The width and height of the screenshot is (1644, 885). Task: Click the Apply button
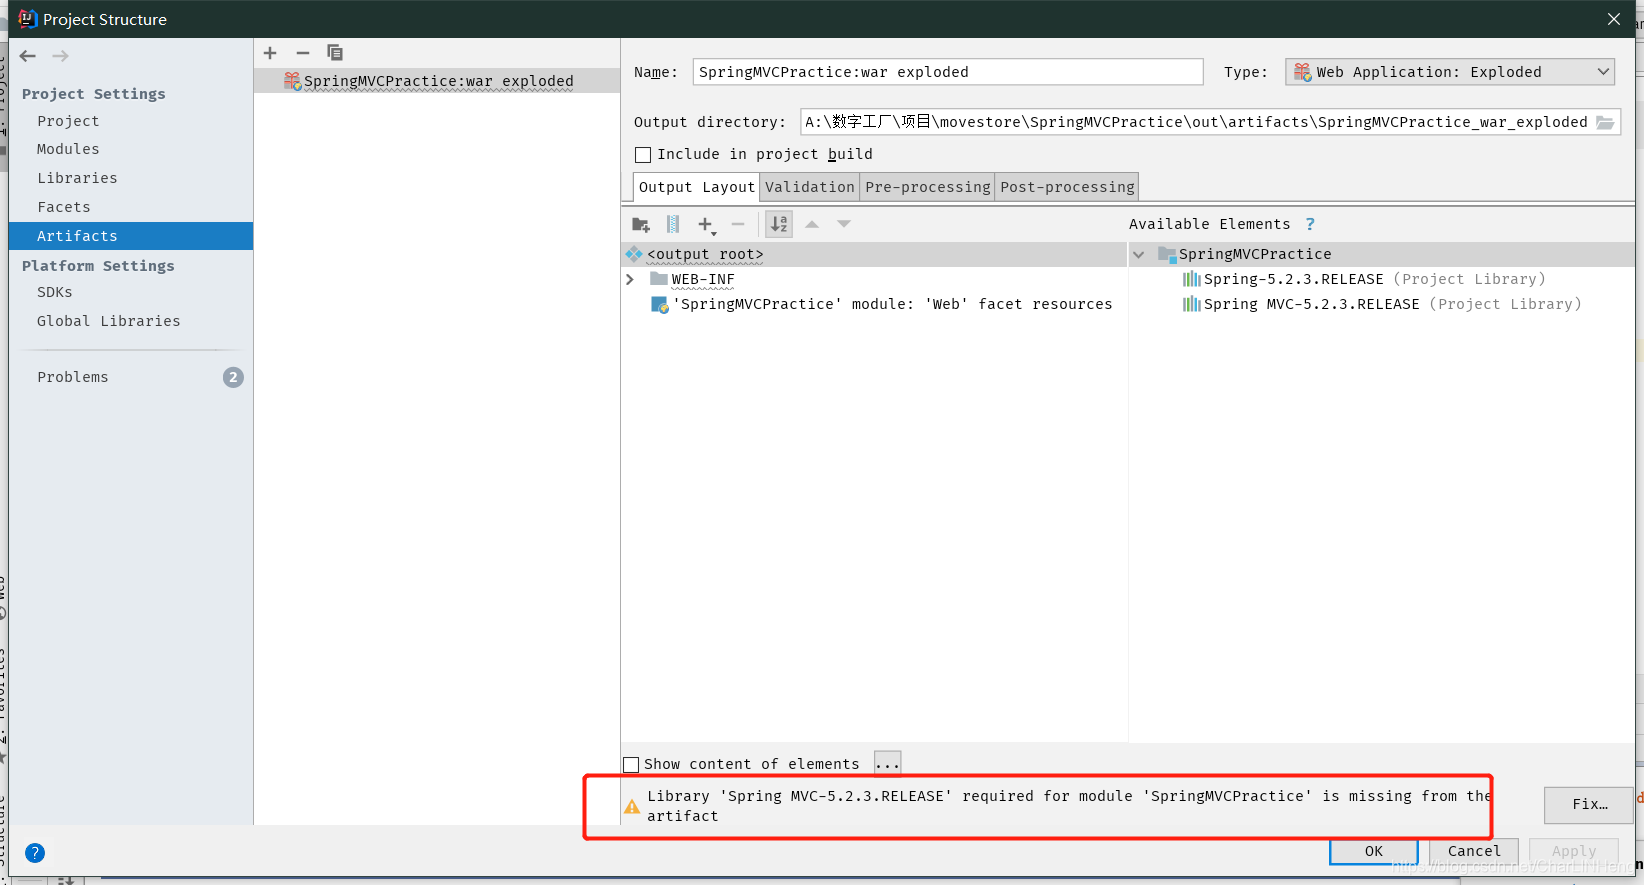click(1574, 851)
